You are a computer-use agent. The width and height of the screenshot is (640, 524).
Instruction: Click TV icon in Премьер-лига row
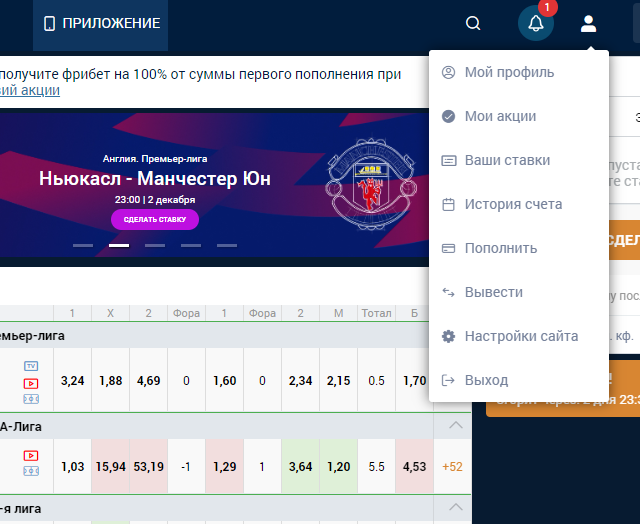(31, 366)
